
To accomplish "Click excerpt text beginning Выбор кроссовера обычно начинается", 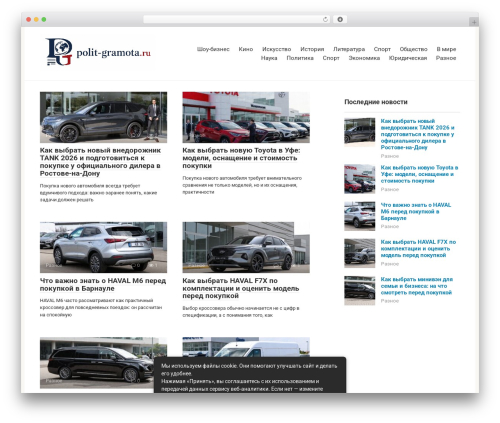I will pyautogui.click(x=241, y=311).
